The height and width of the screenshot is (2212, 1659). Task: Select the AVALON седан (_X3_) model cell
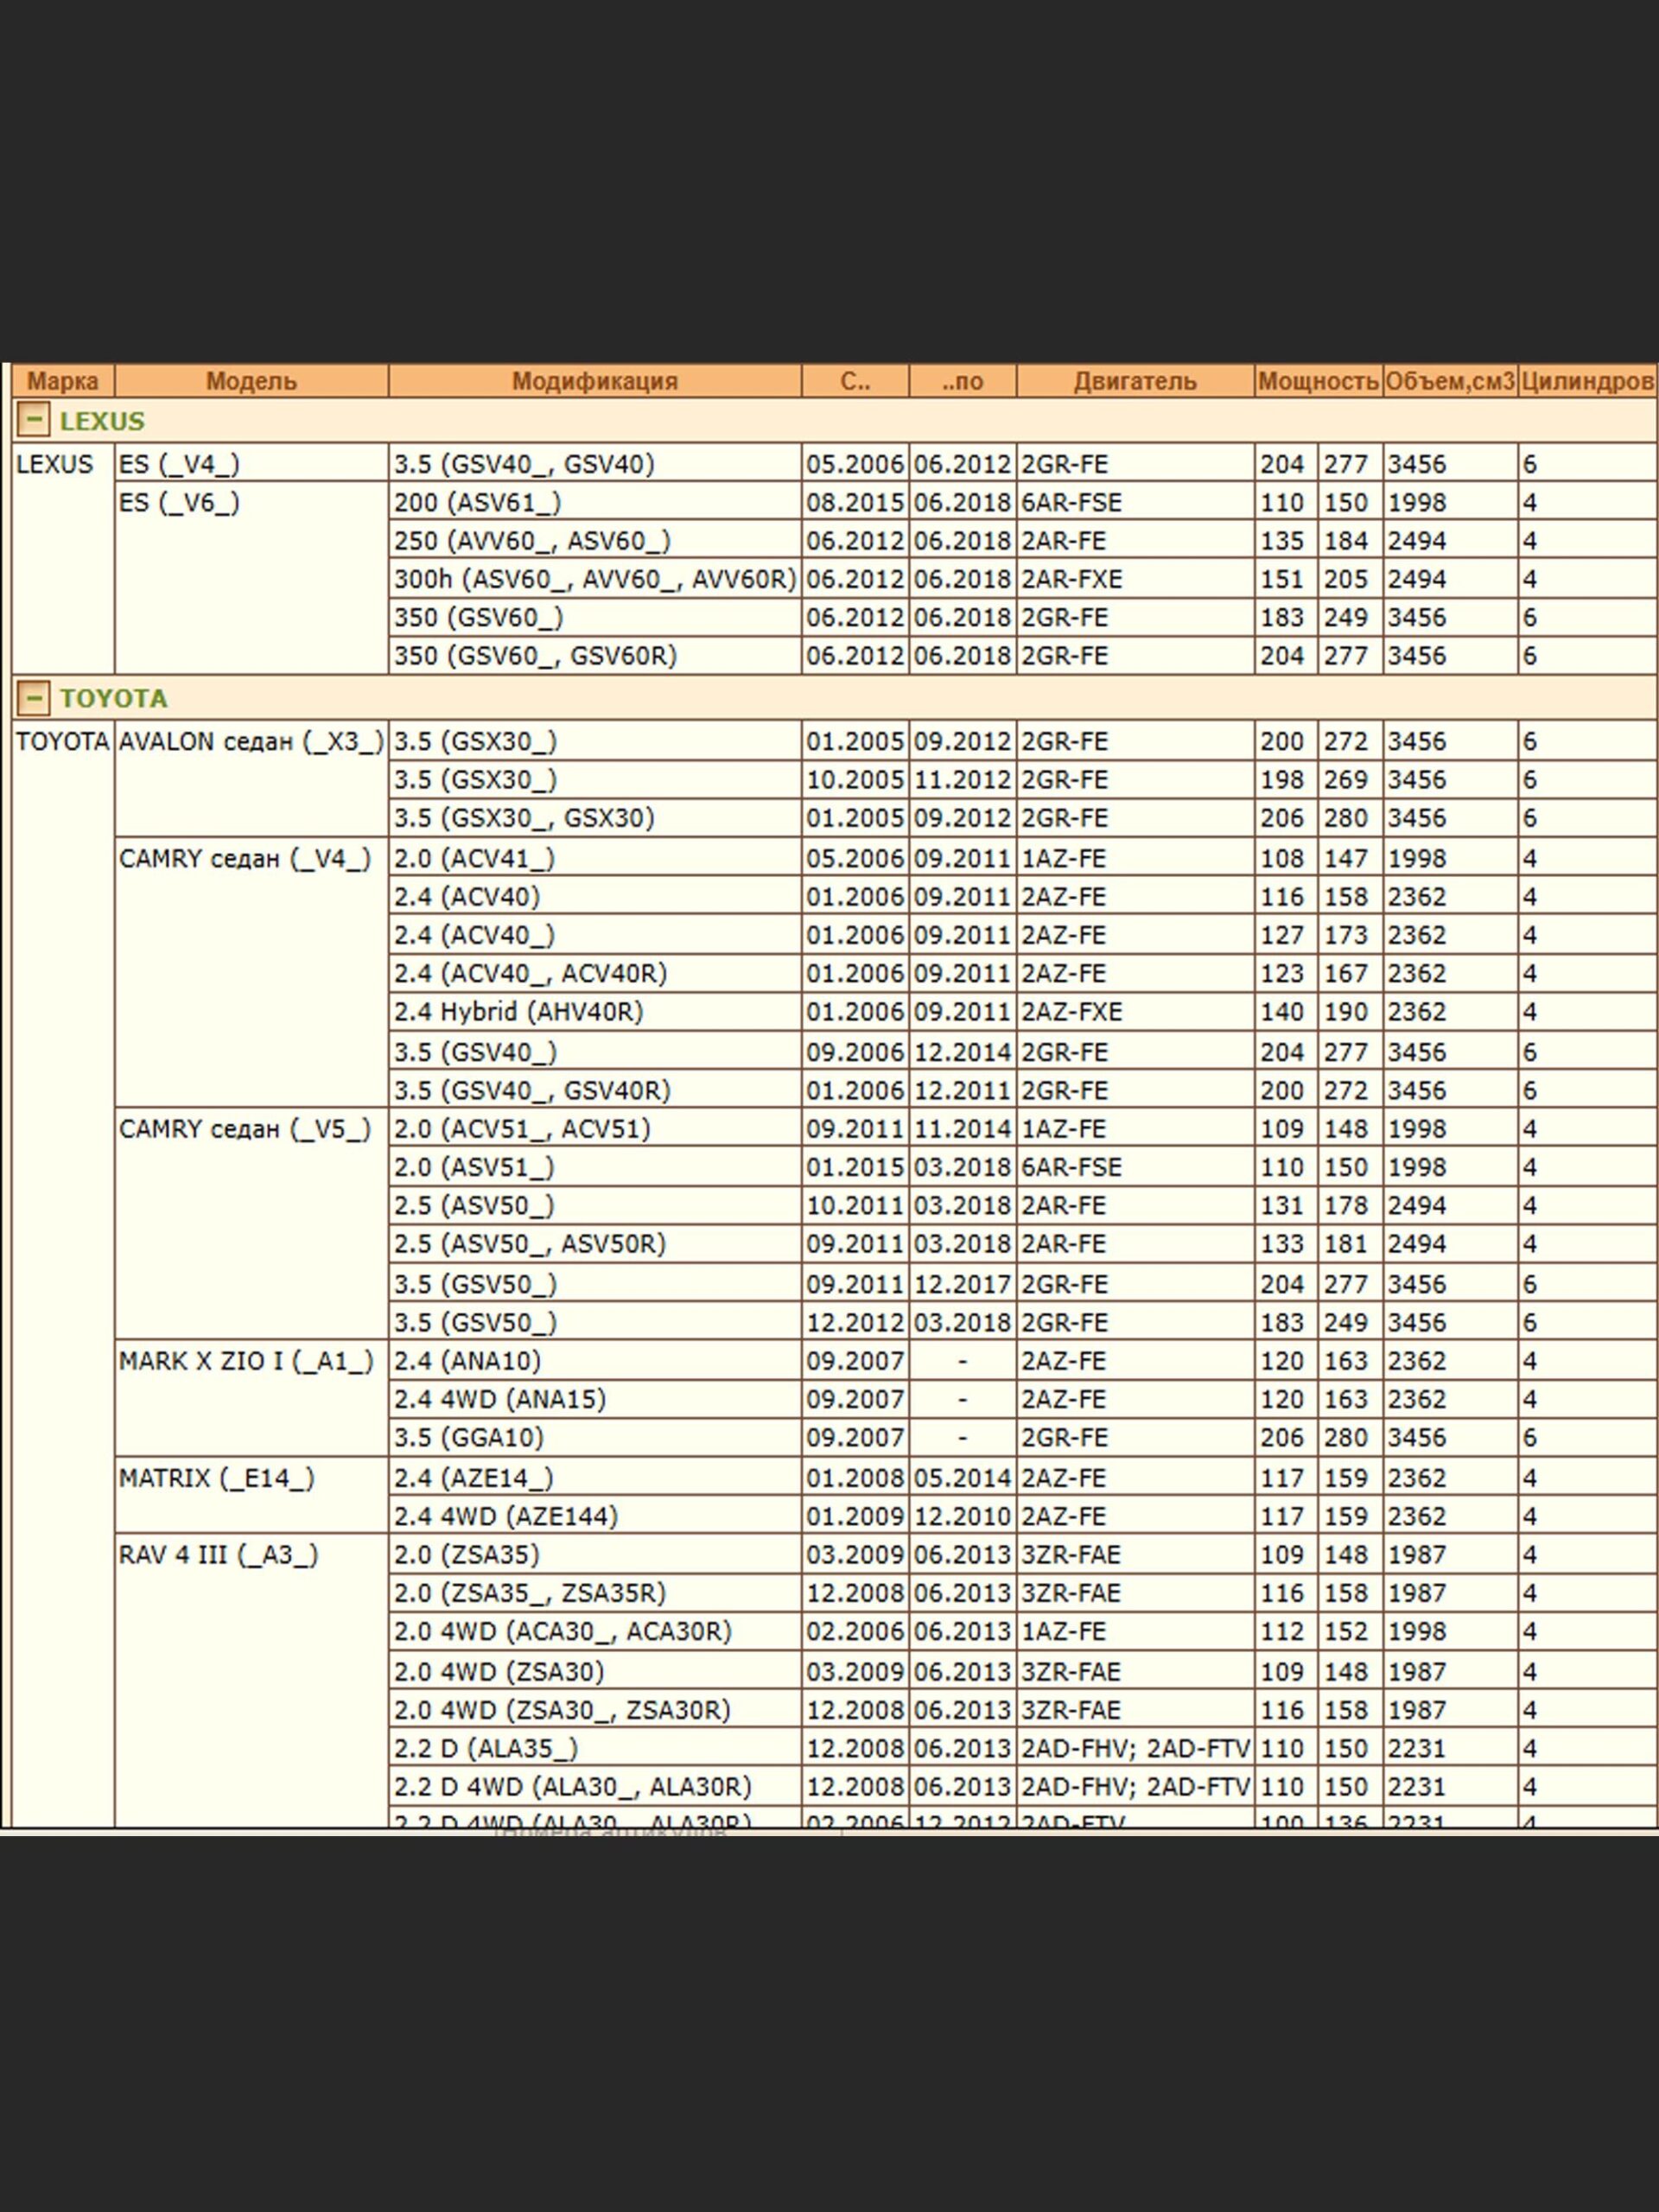[x=251, y=742]
